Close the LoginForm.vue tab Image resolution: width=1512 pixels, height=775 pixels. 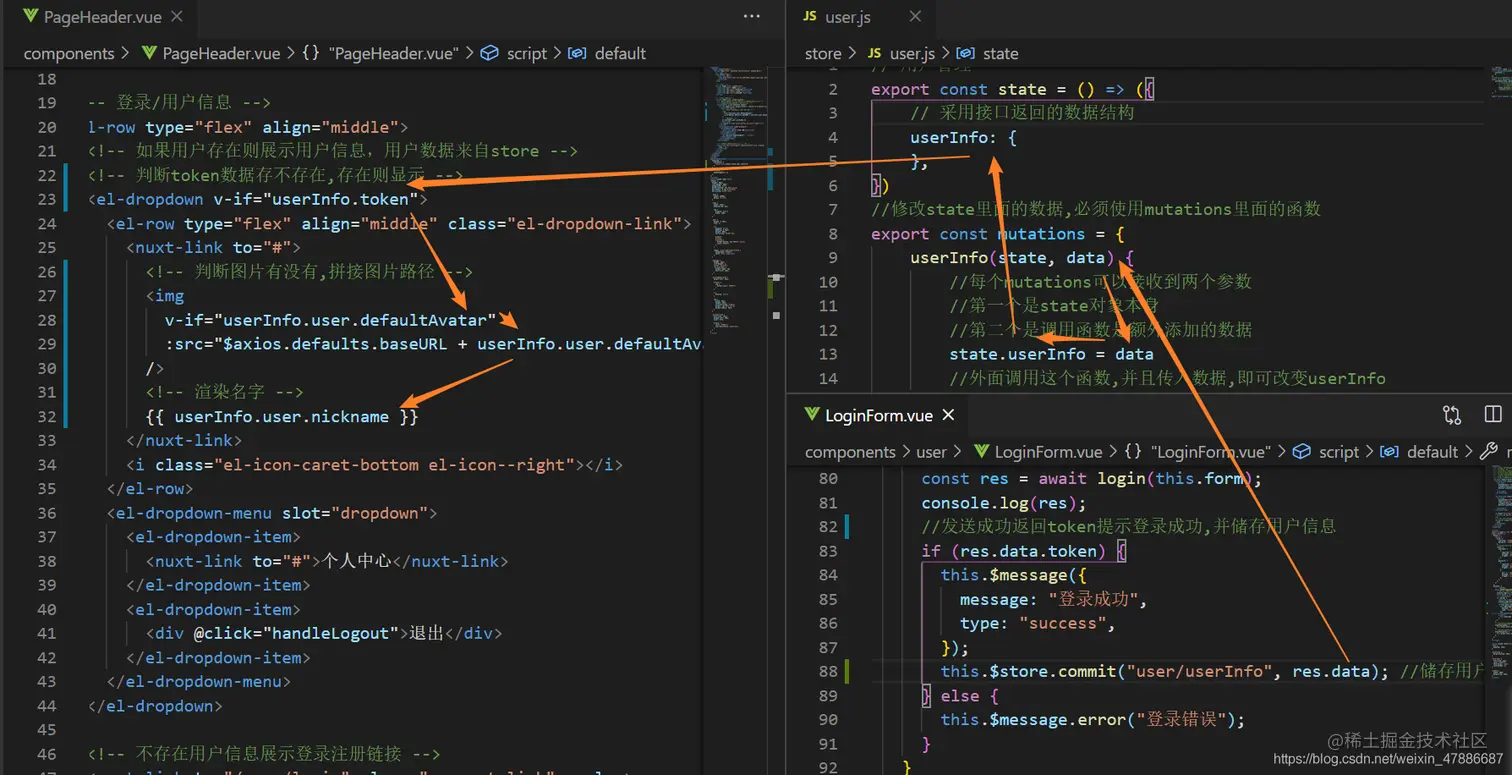click(x=948, y=415)
